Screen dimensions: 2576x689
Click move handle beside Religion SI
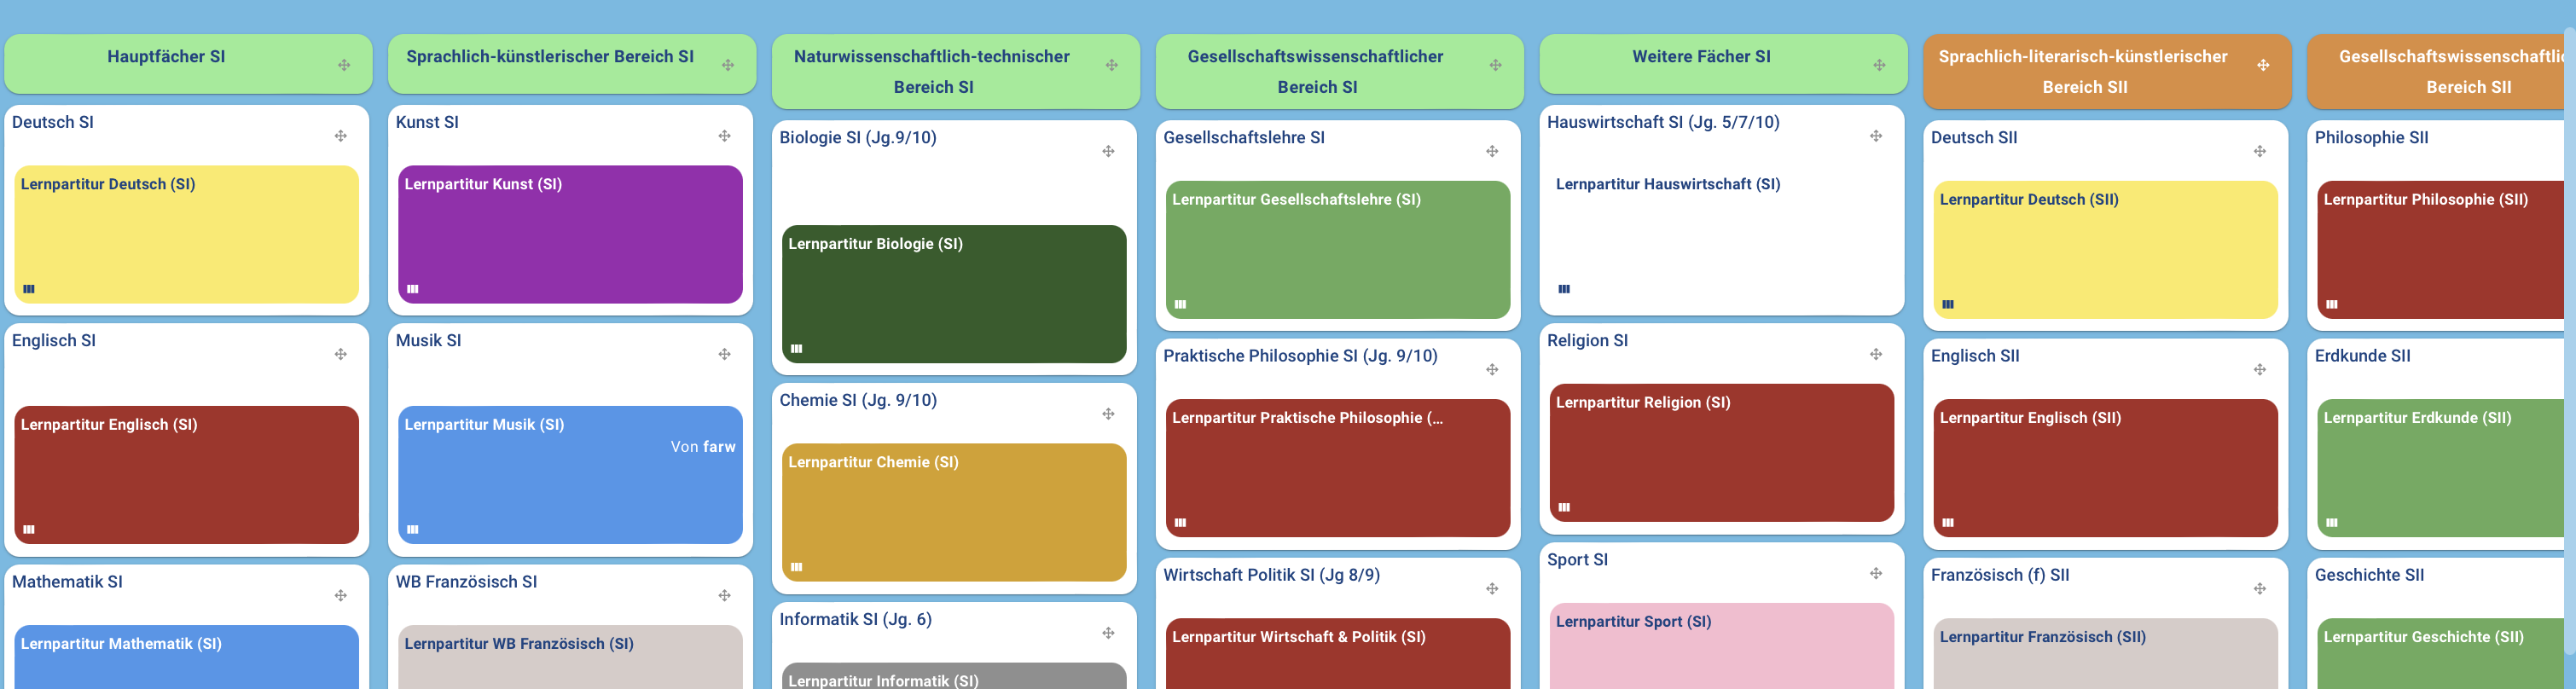coord(1876,354)
